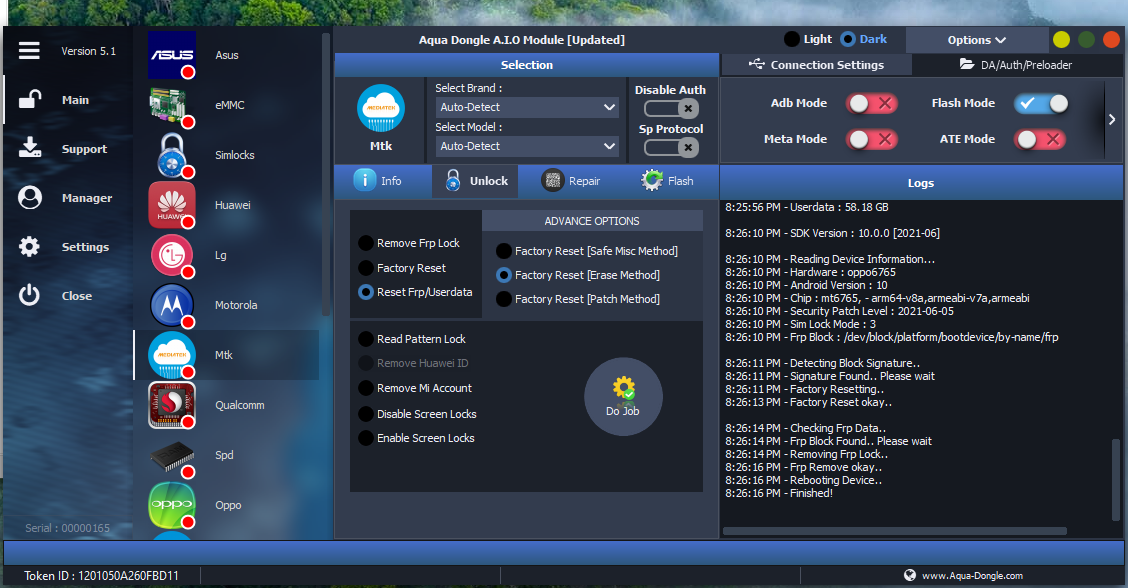Open the DA/Auth/Preloader tab
This screenshot has height=588, width=1128.
pyautogui.click(x=1016, y=65)
